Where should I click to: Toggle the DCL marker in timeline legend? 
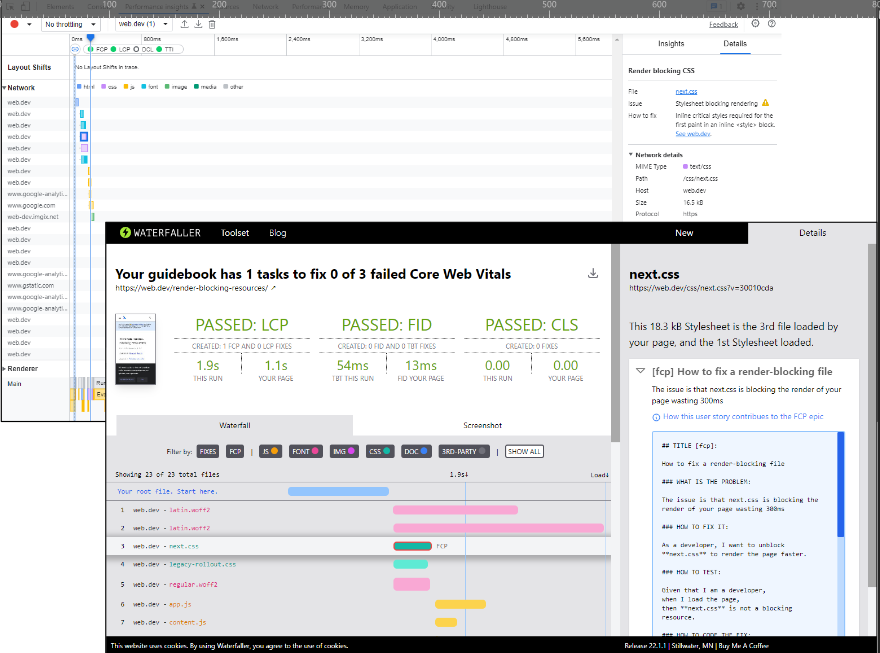pos(144,49)
